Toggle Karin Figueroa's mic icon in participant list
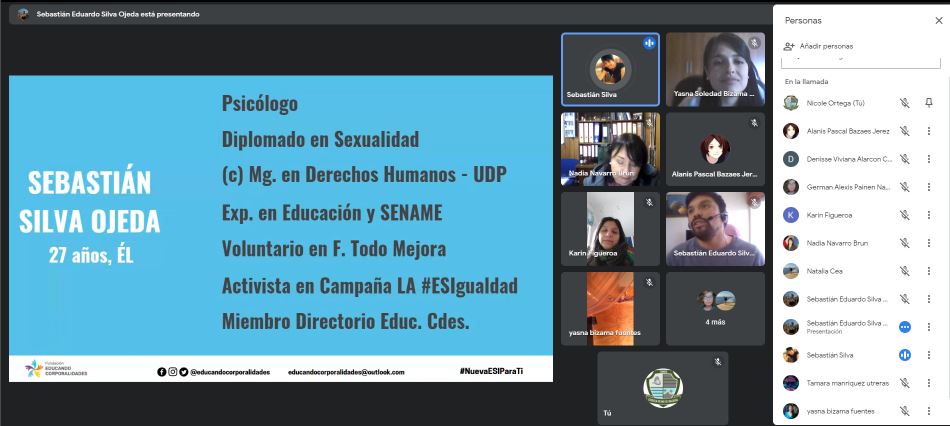950x426 pixels. (x=904, y=215)
